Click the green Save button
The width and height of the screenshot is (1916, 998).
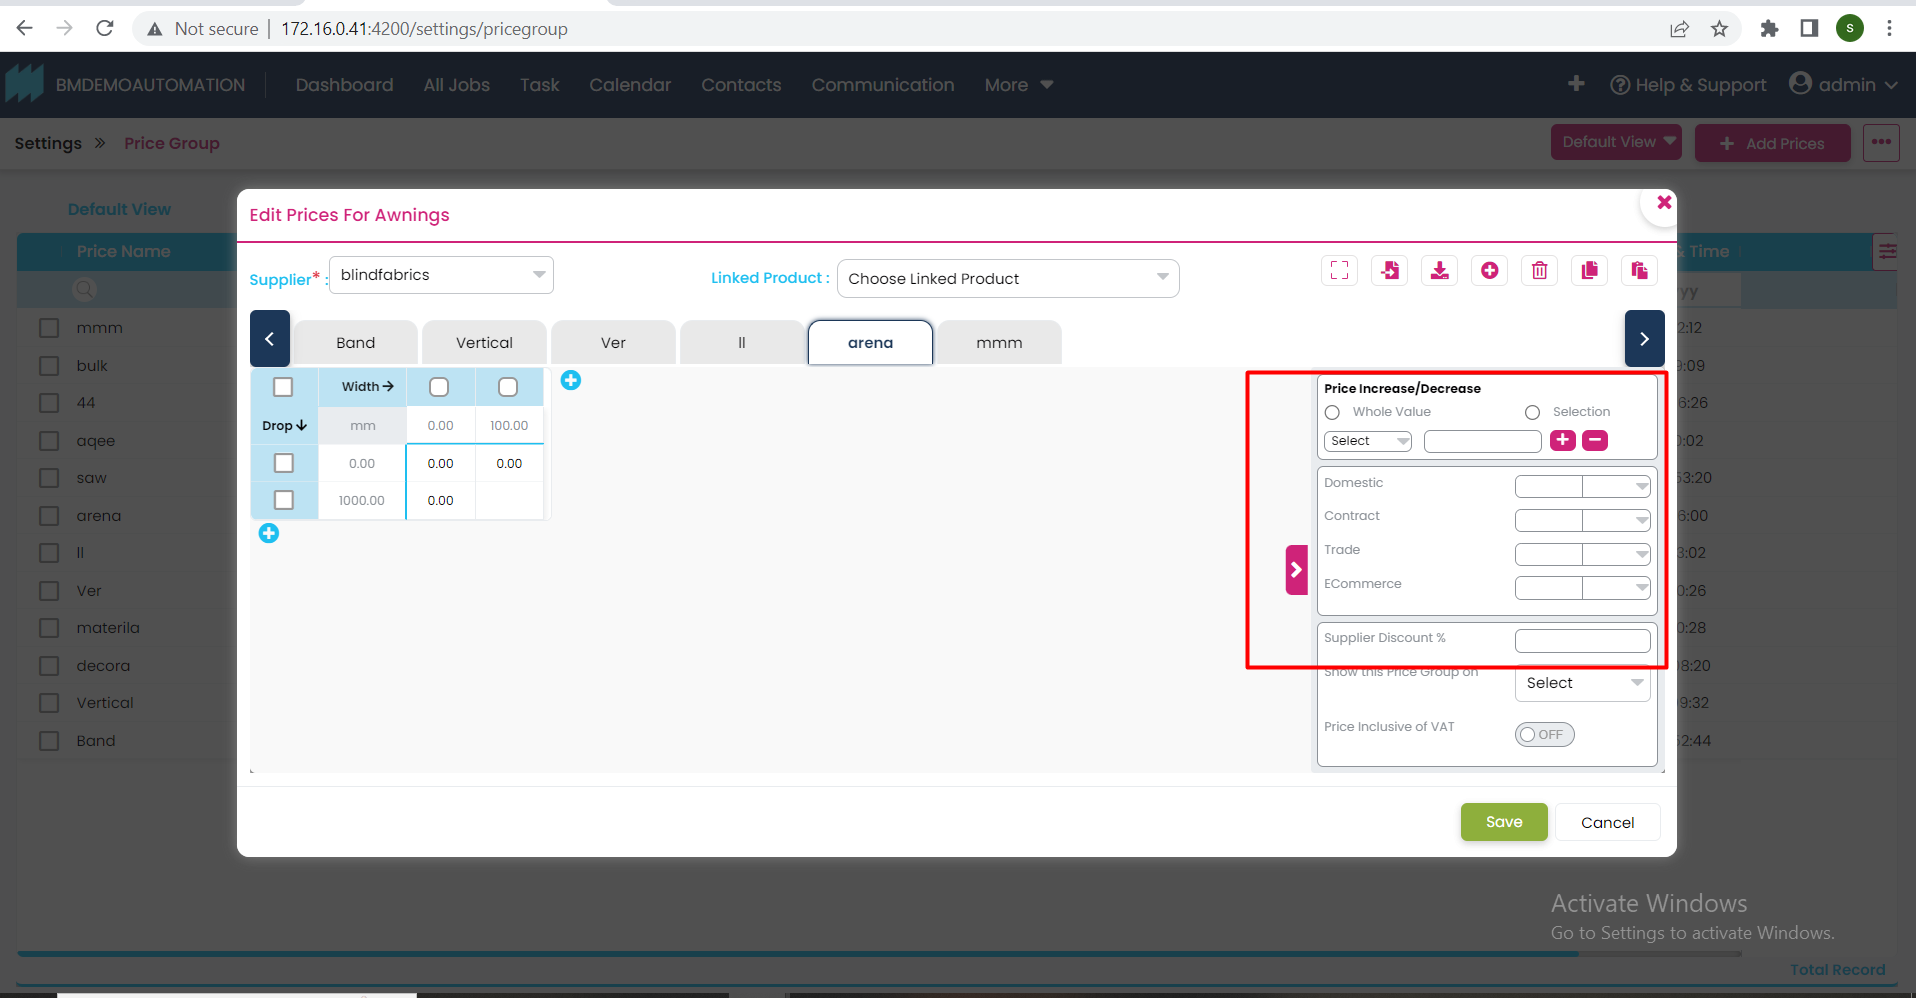[1503, 822]
